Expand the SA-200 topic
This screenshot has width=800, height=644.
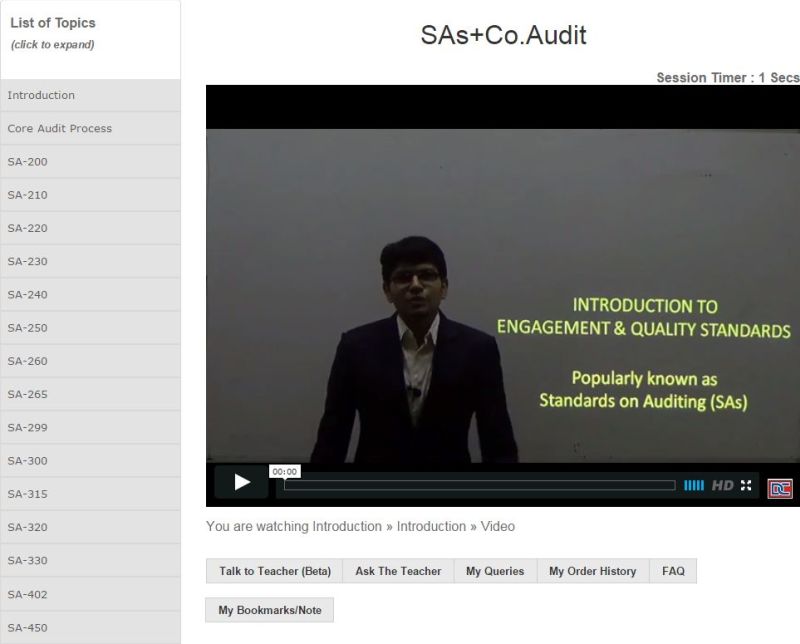[90, 161]
